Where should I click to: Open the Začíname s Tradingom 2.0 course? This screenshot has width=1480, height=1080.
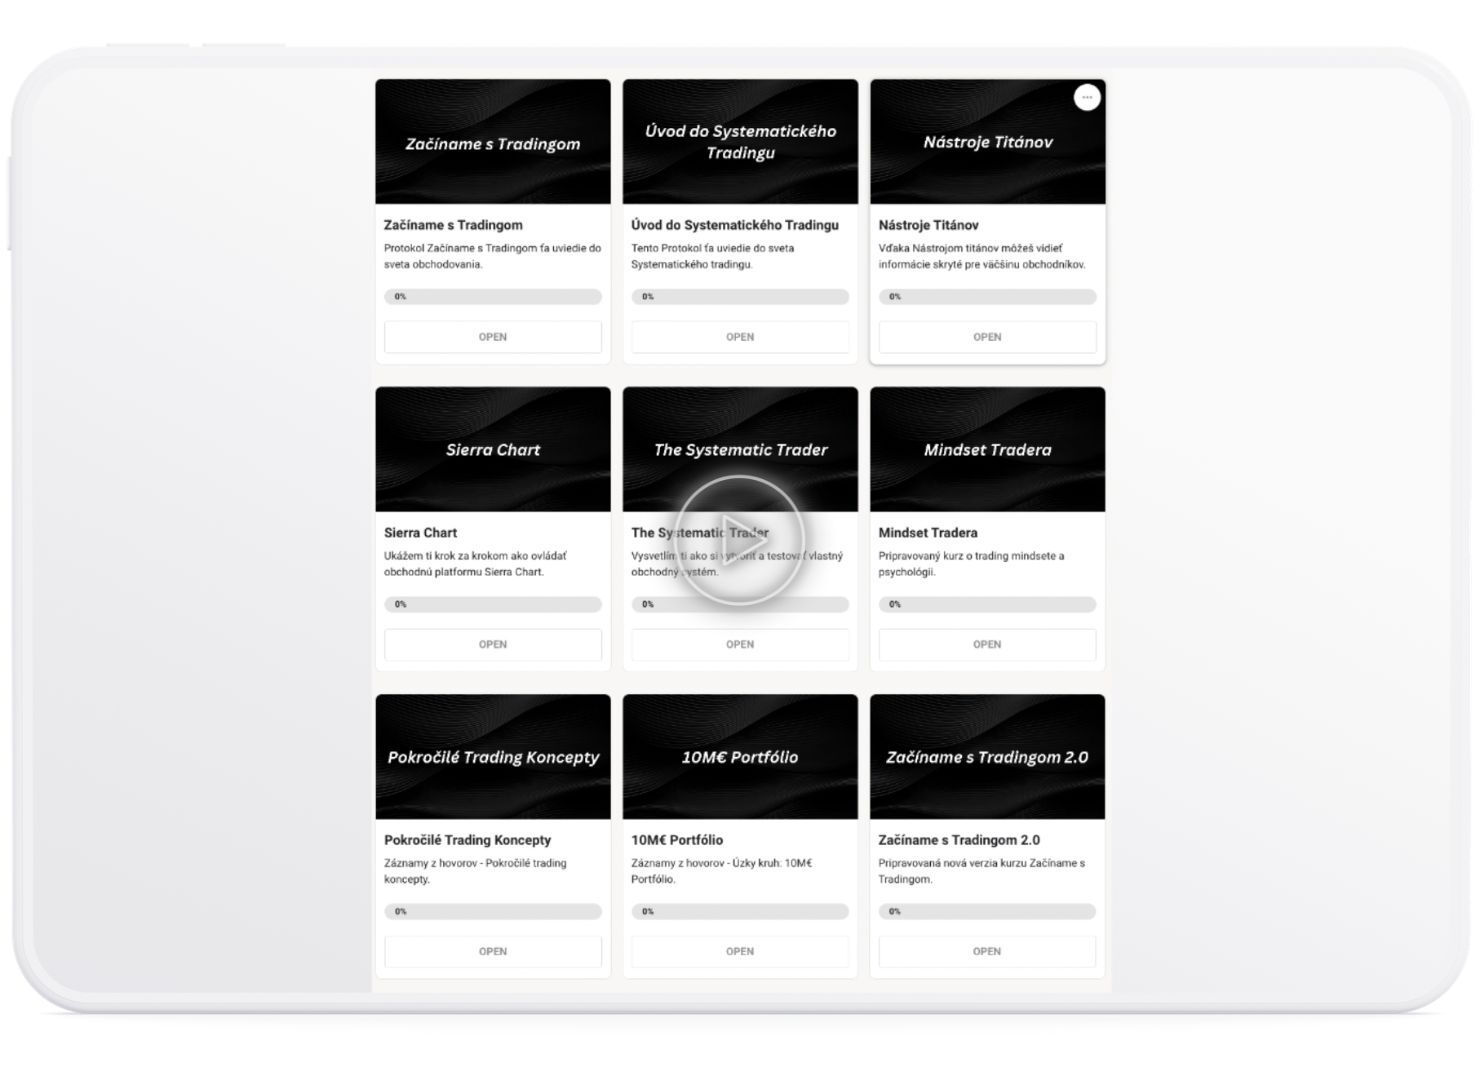tap(986, 951)
